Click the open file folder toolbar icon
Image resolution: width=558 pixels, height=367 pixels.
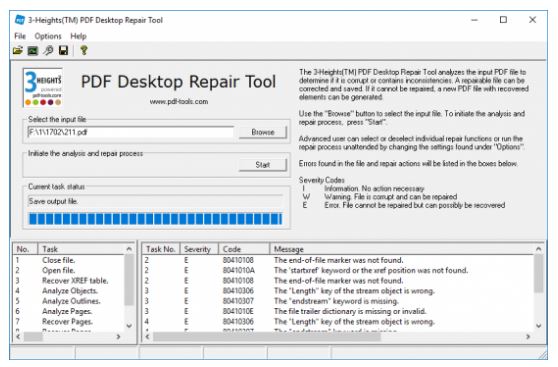17,51
